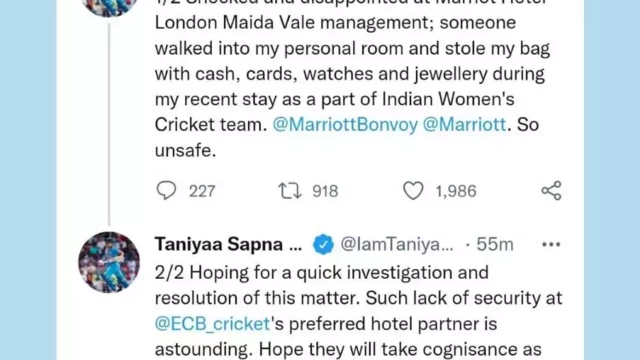Click the blue verified badge
The image size is (640, 360).
[323, 244]
